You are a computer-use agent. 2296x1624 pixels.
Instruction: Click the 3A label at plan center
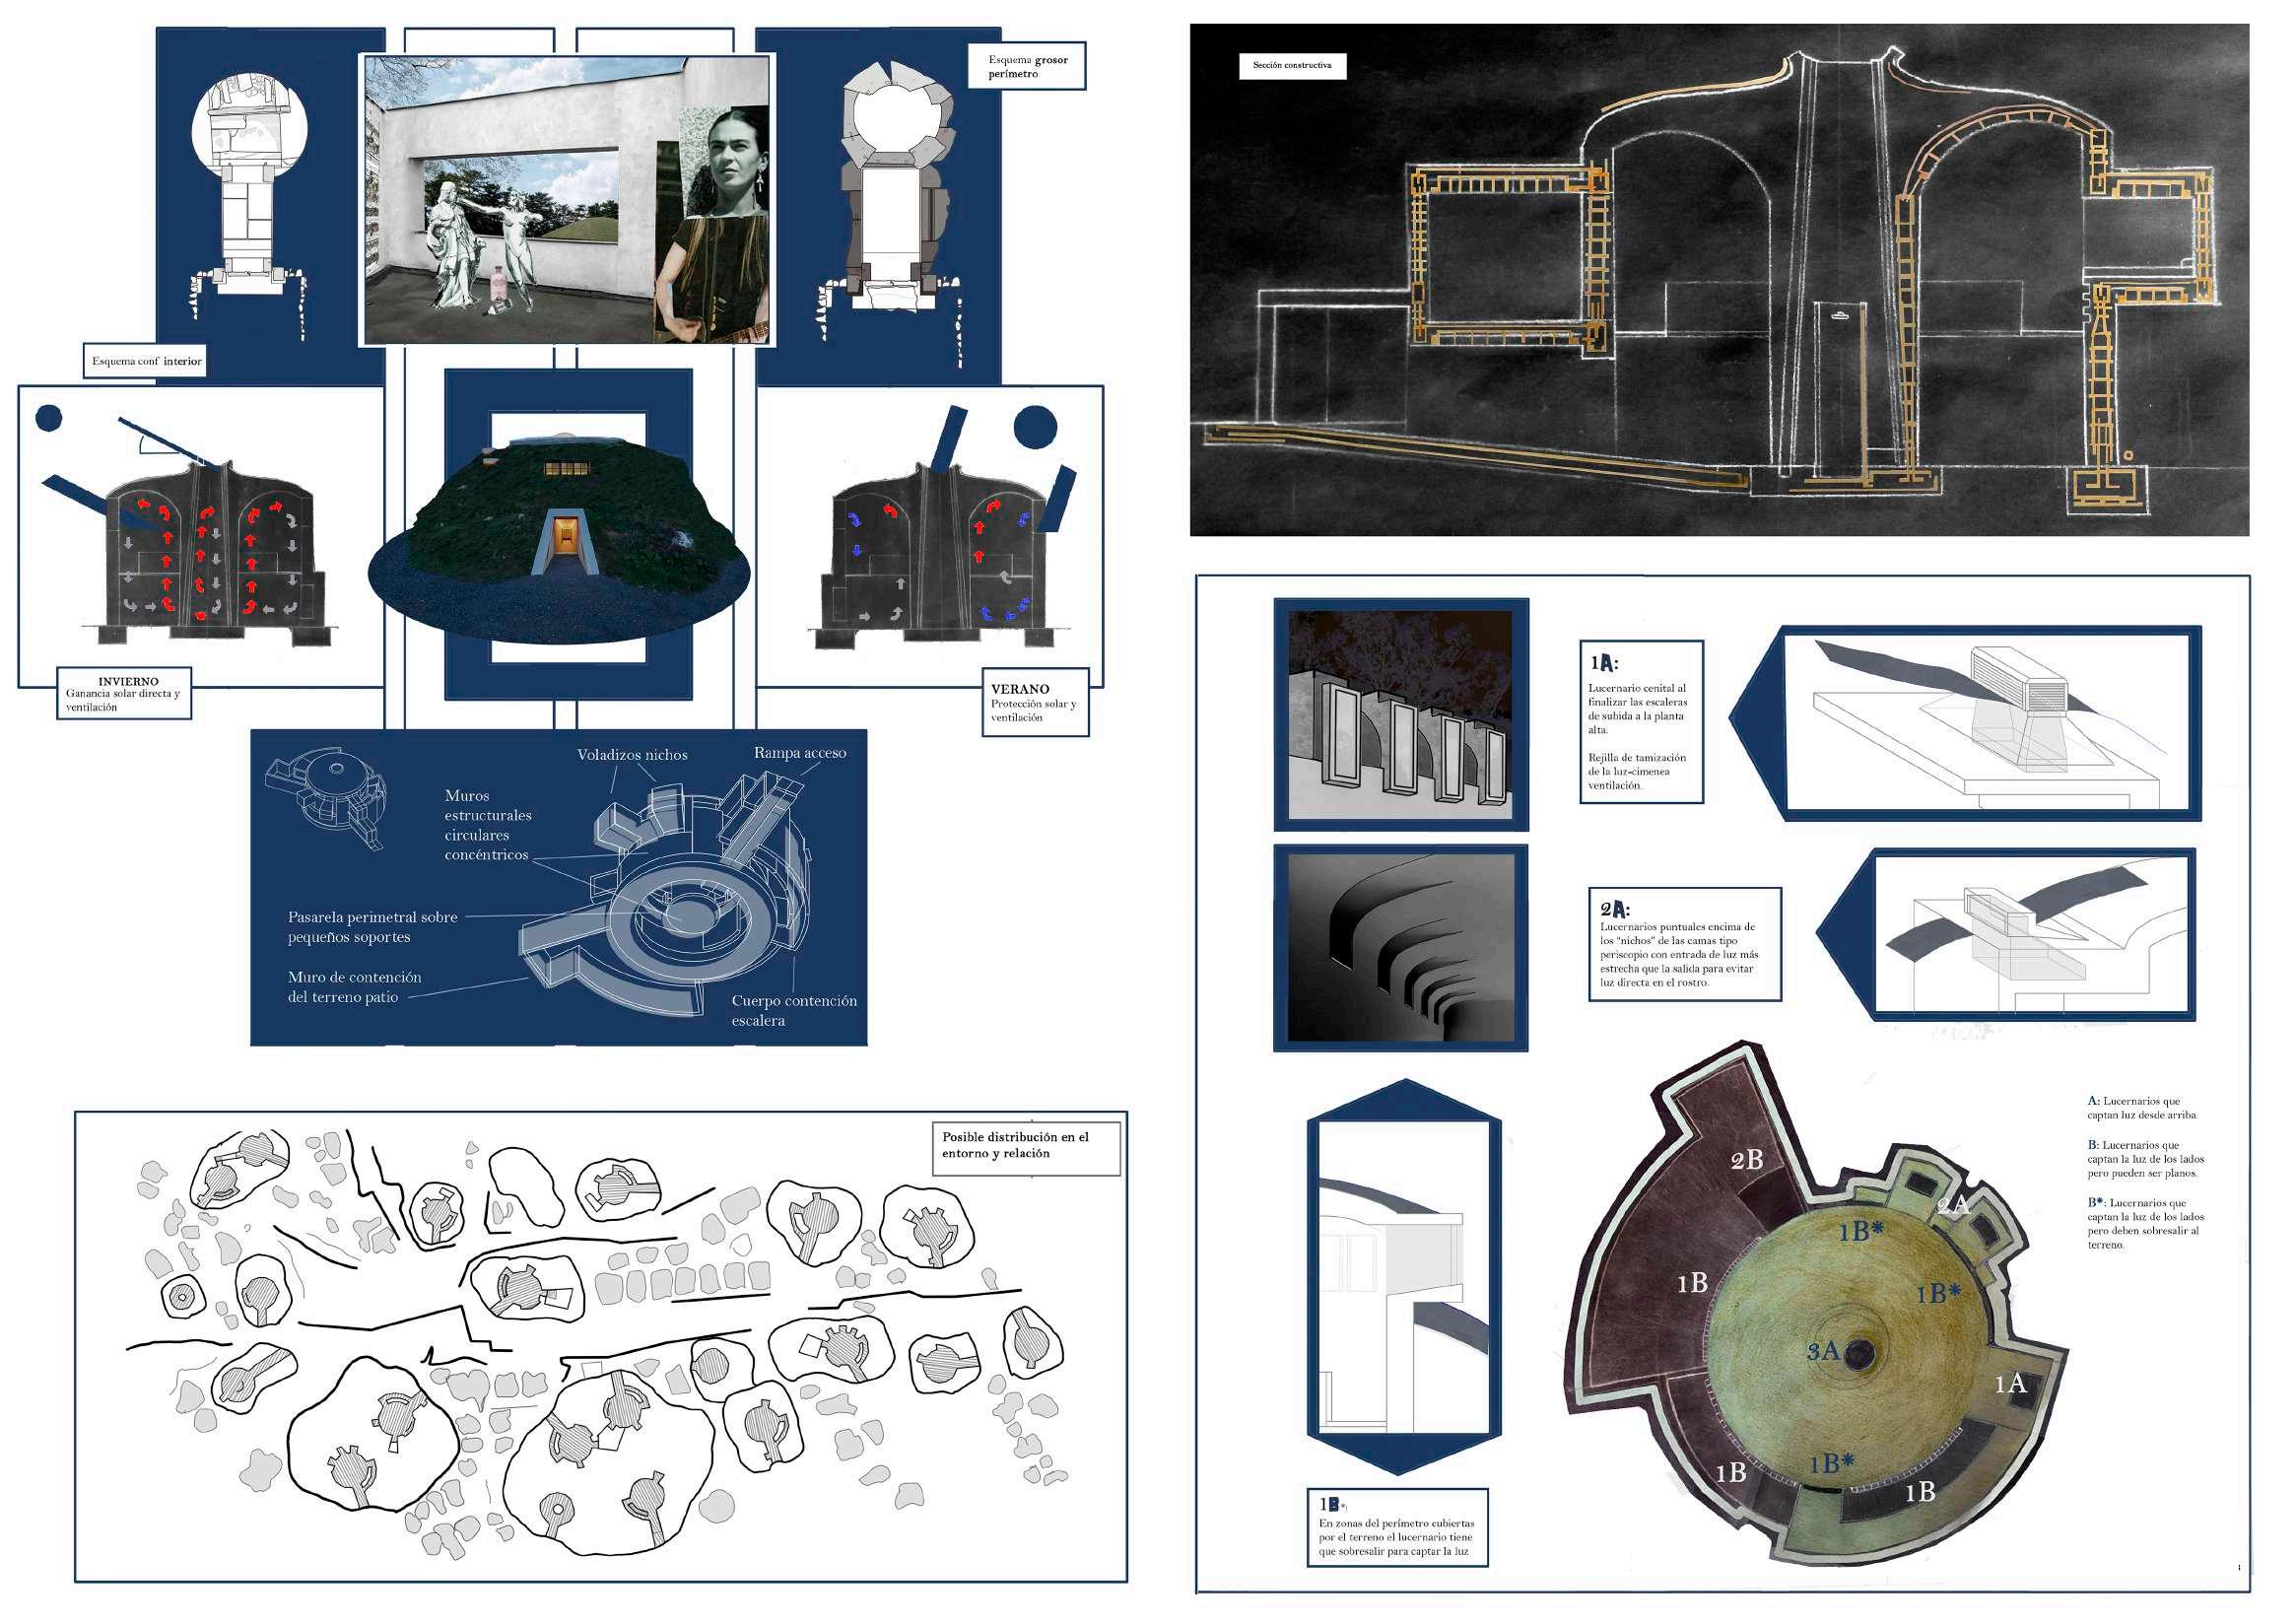pos(1823,1351)
